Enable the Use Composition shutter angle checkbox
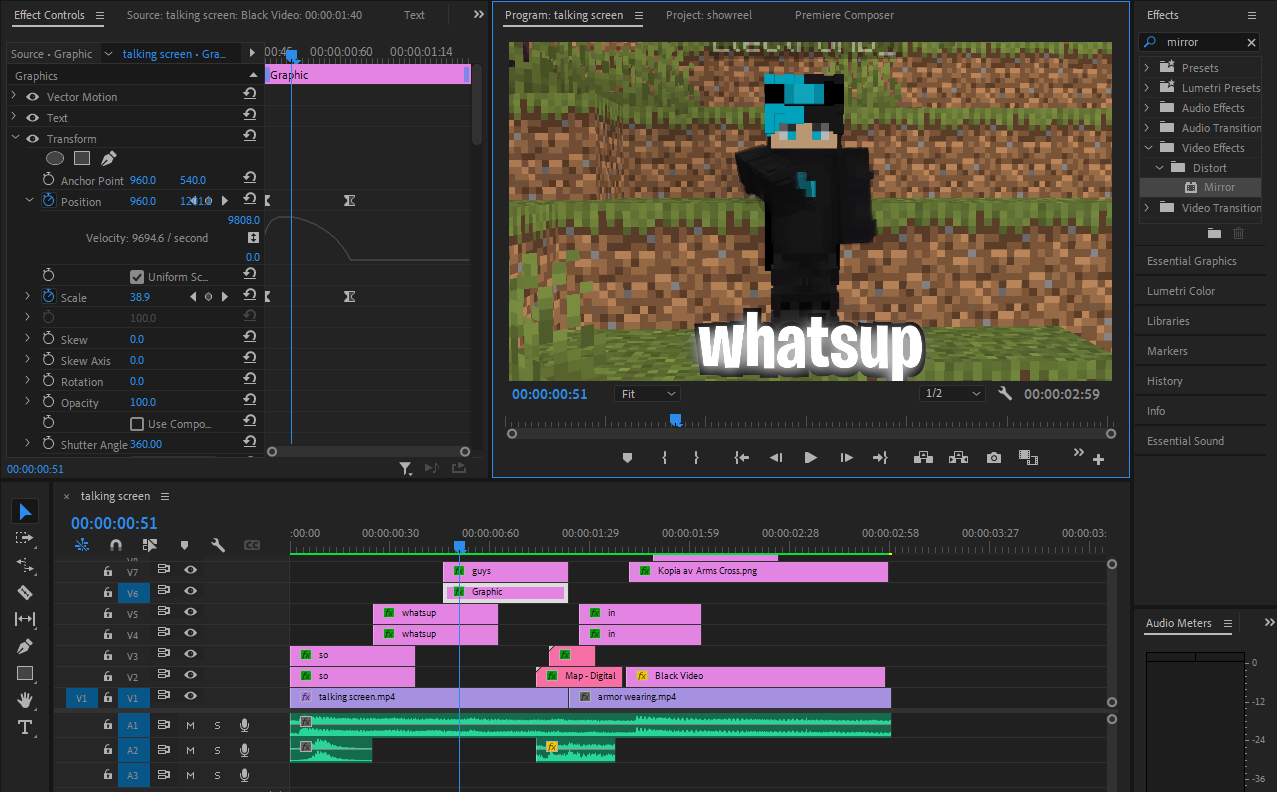This screenshot has height=792, width=1277. 137,424
